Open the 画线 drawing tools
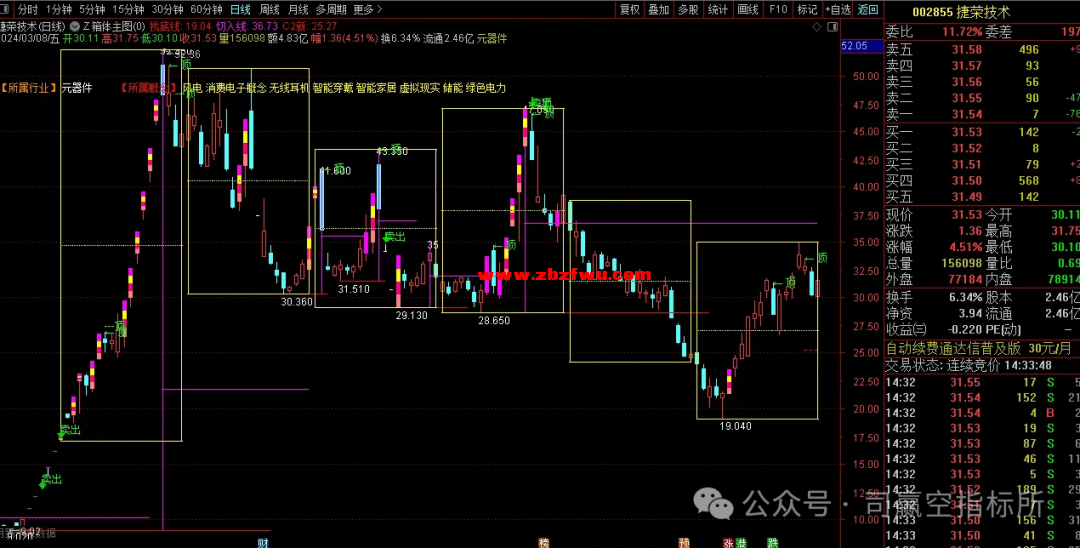This screenshot has height=548, width=1080. tap(747, 9)
